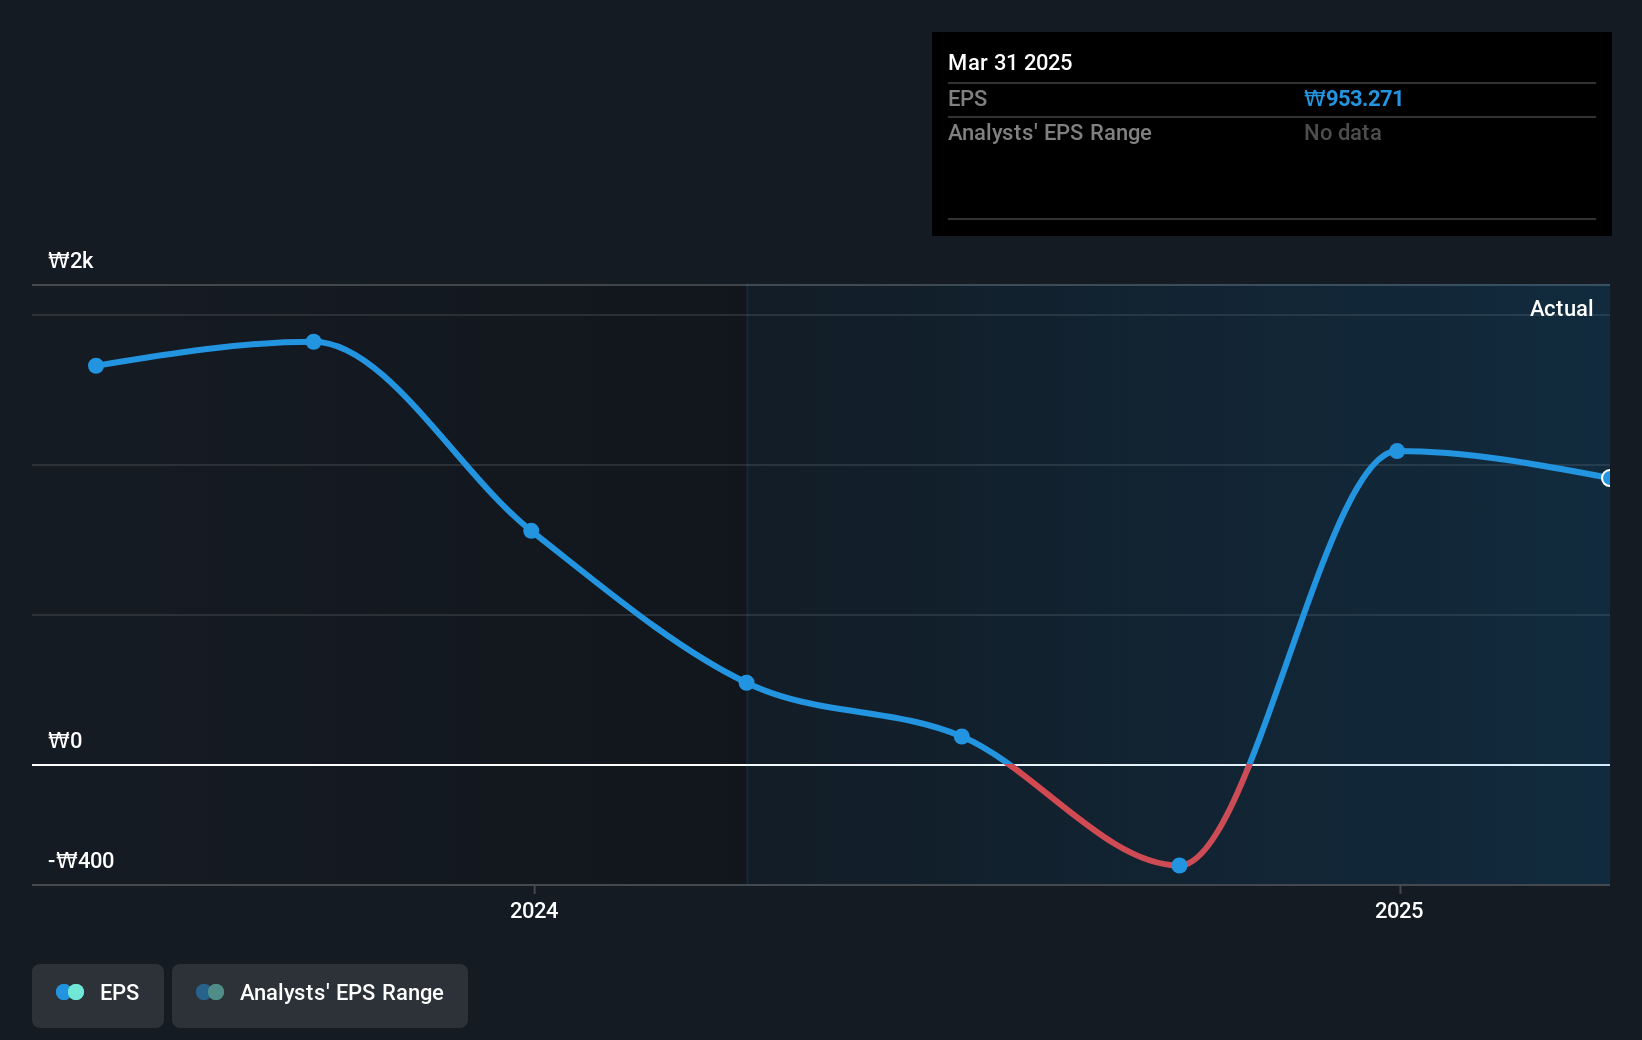Viewport: 1642px width, 1040px height.
Task: Click the ₩2k y-axis label
Action: click(71, 261)
